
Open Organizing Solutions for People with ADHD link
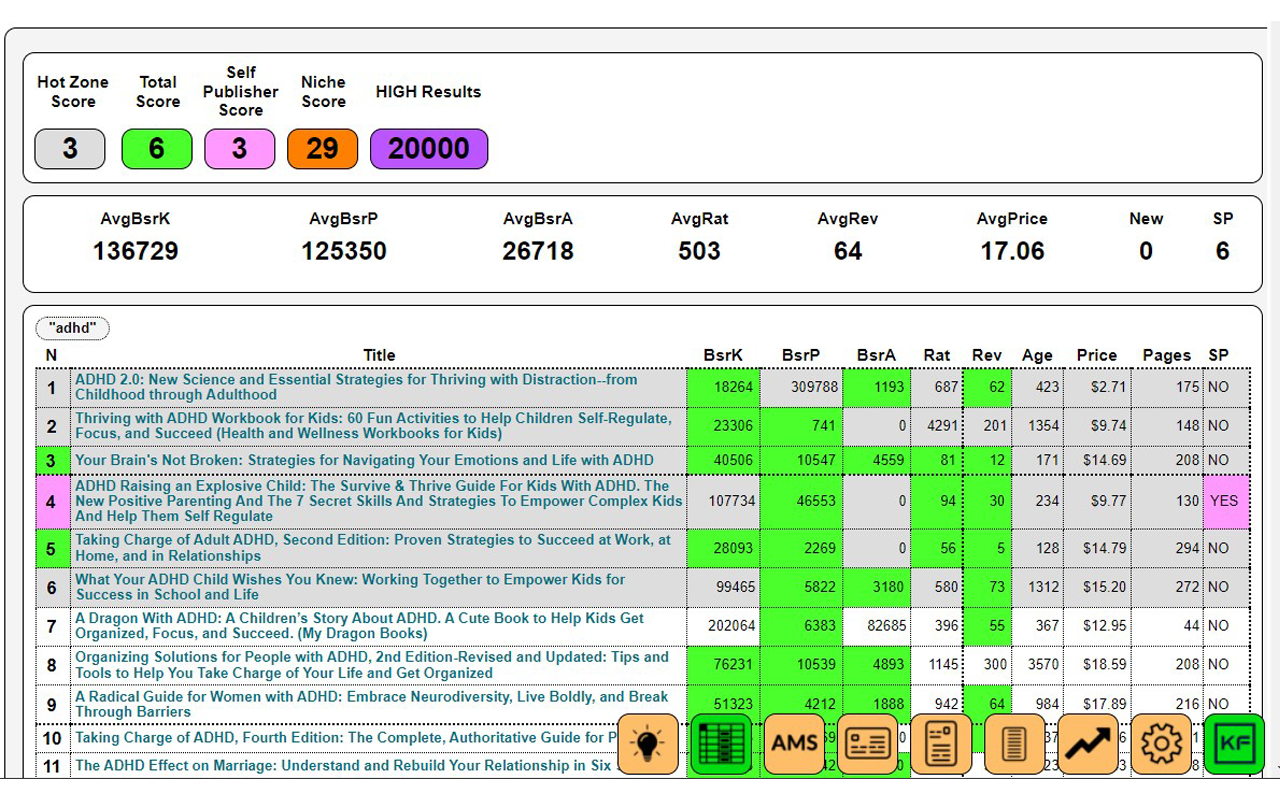(x=372, y=665)
